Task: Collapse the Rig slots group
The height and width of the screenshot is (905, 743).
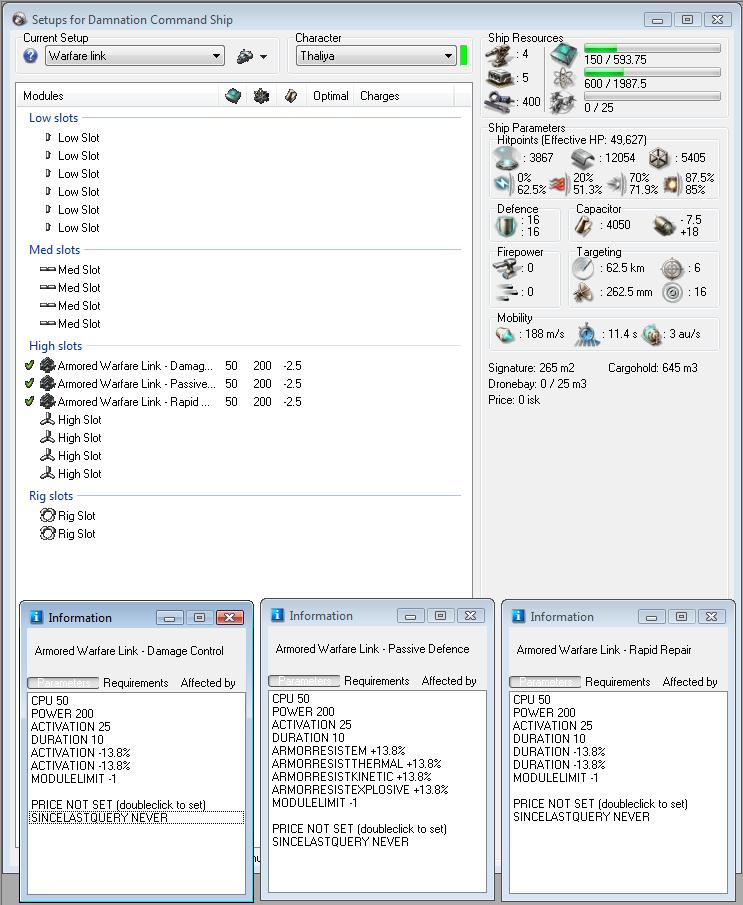Action: tap(51, 496)
